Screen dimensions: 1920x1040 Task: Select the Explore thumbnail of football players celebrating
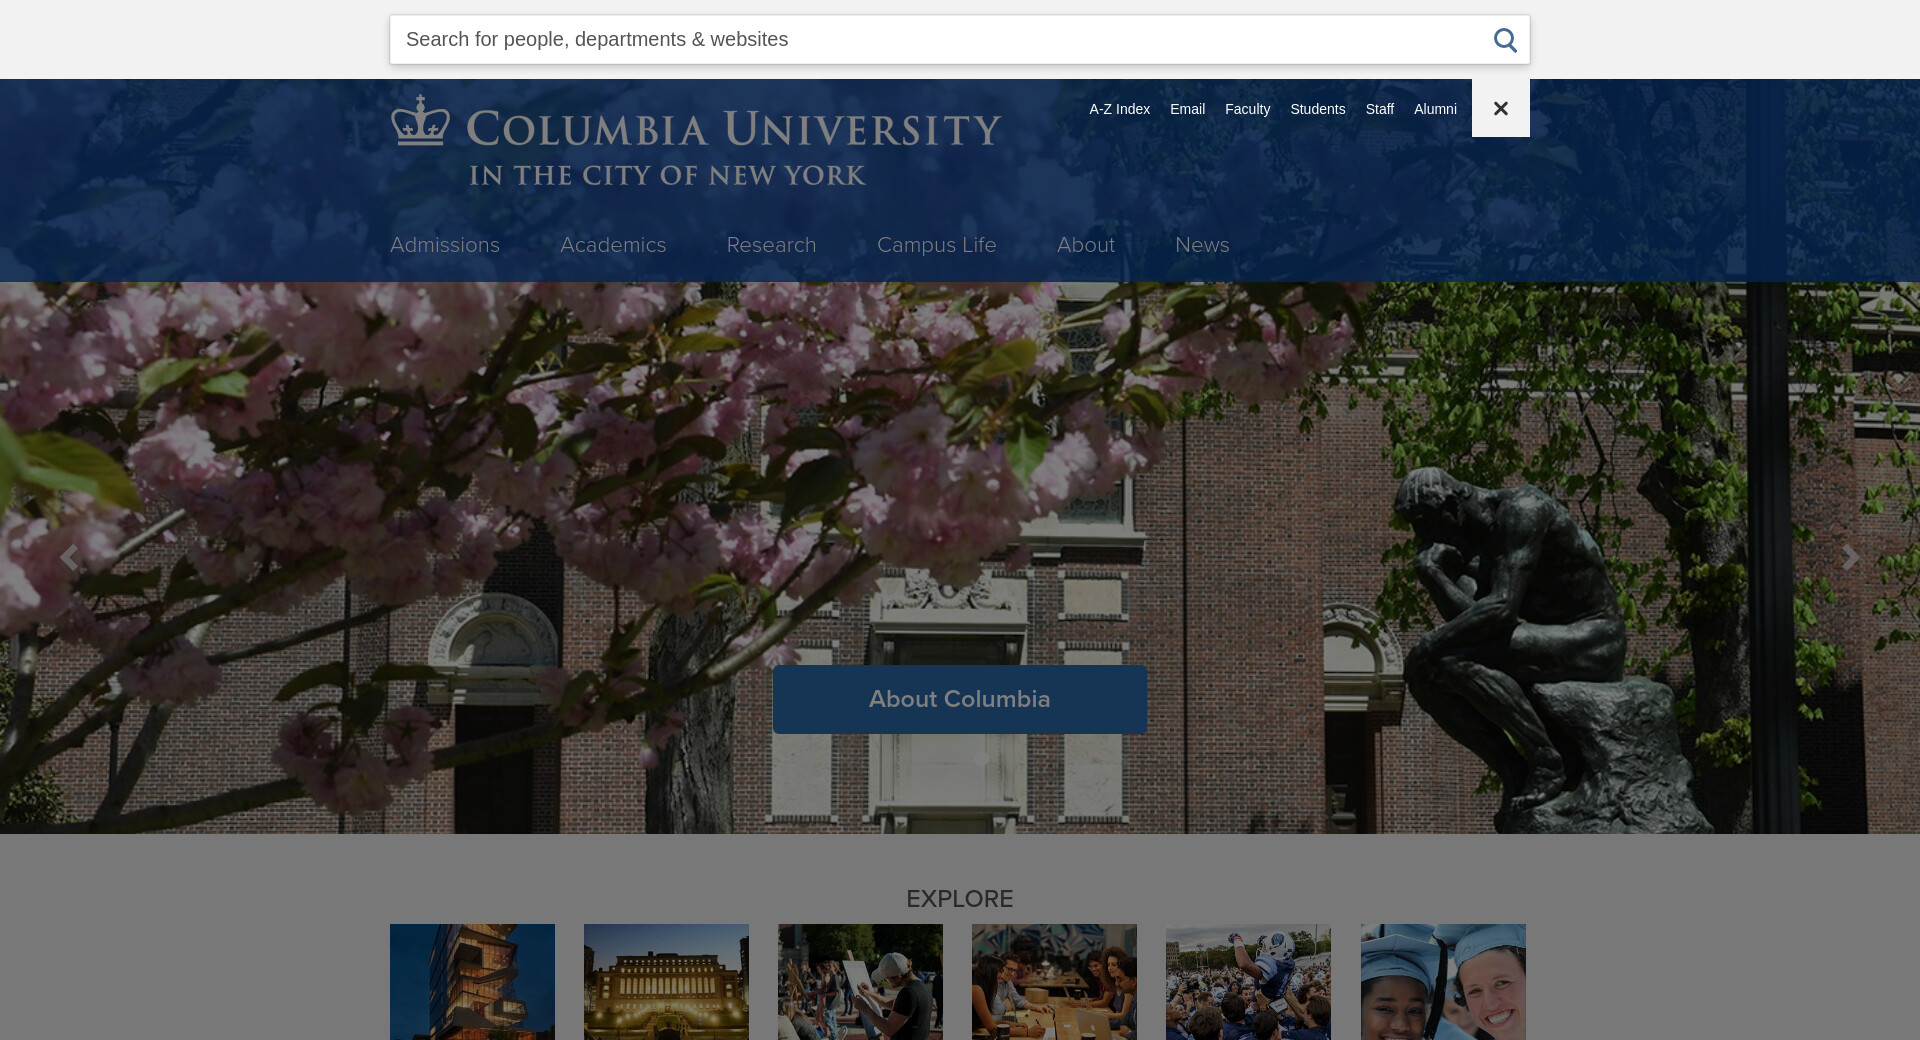point(1248,982)
